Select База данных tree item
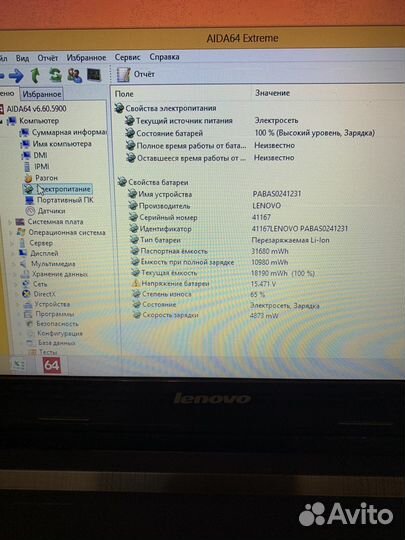Viewport: 405px width, 540px height. click(x=51, y=343)
